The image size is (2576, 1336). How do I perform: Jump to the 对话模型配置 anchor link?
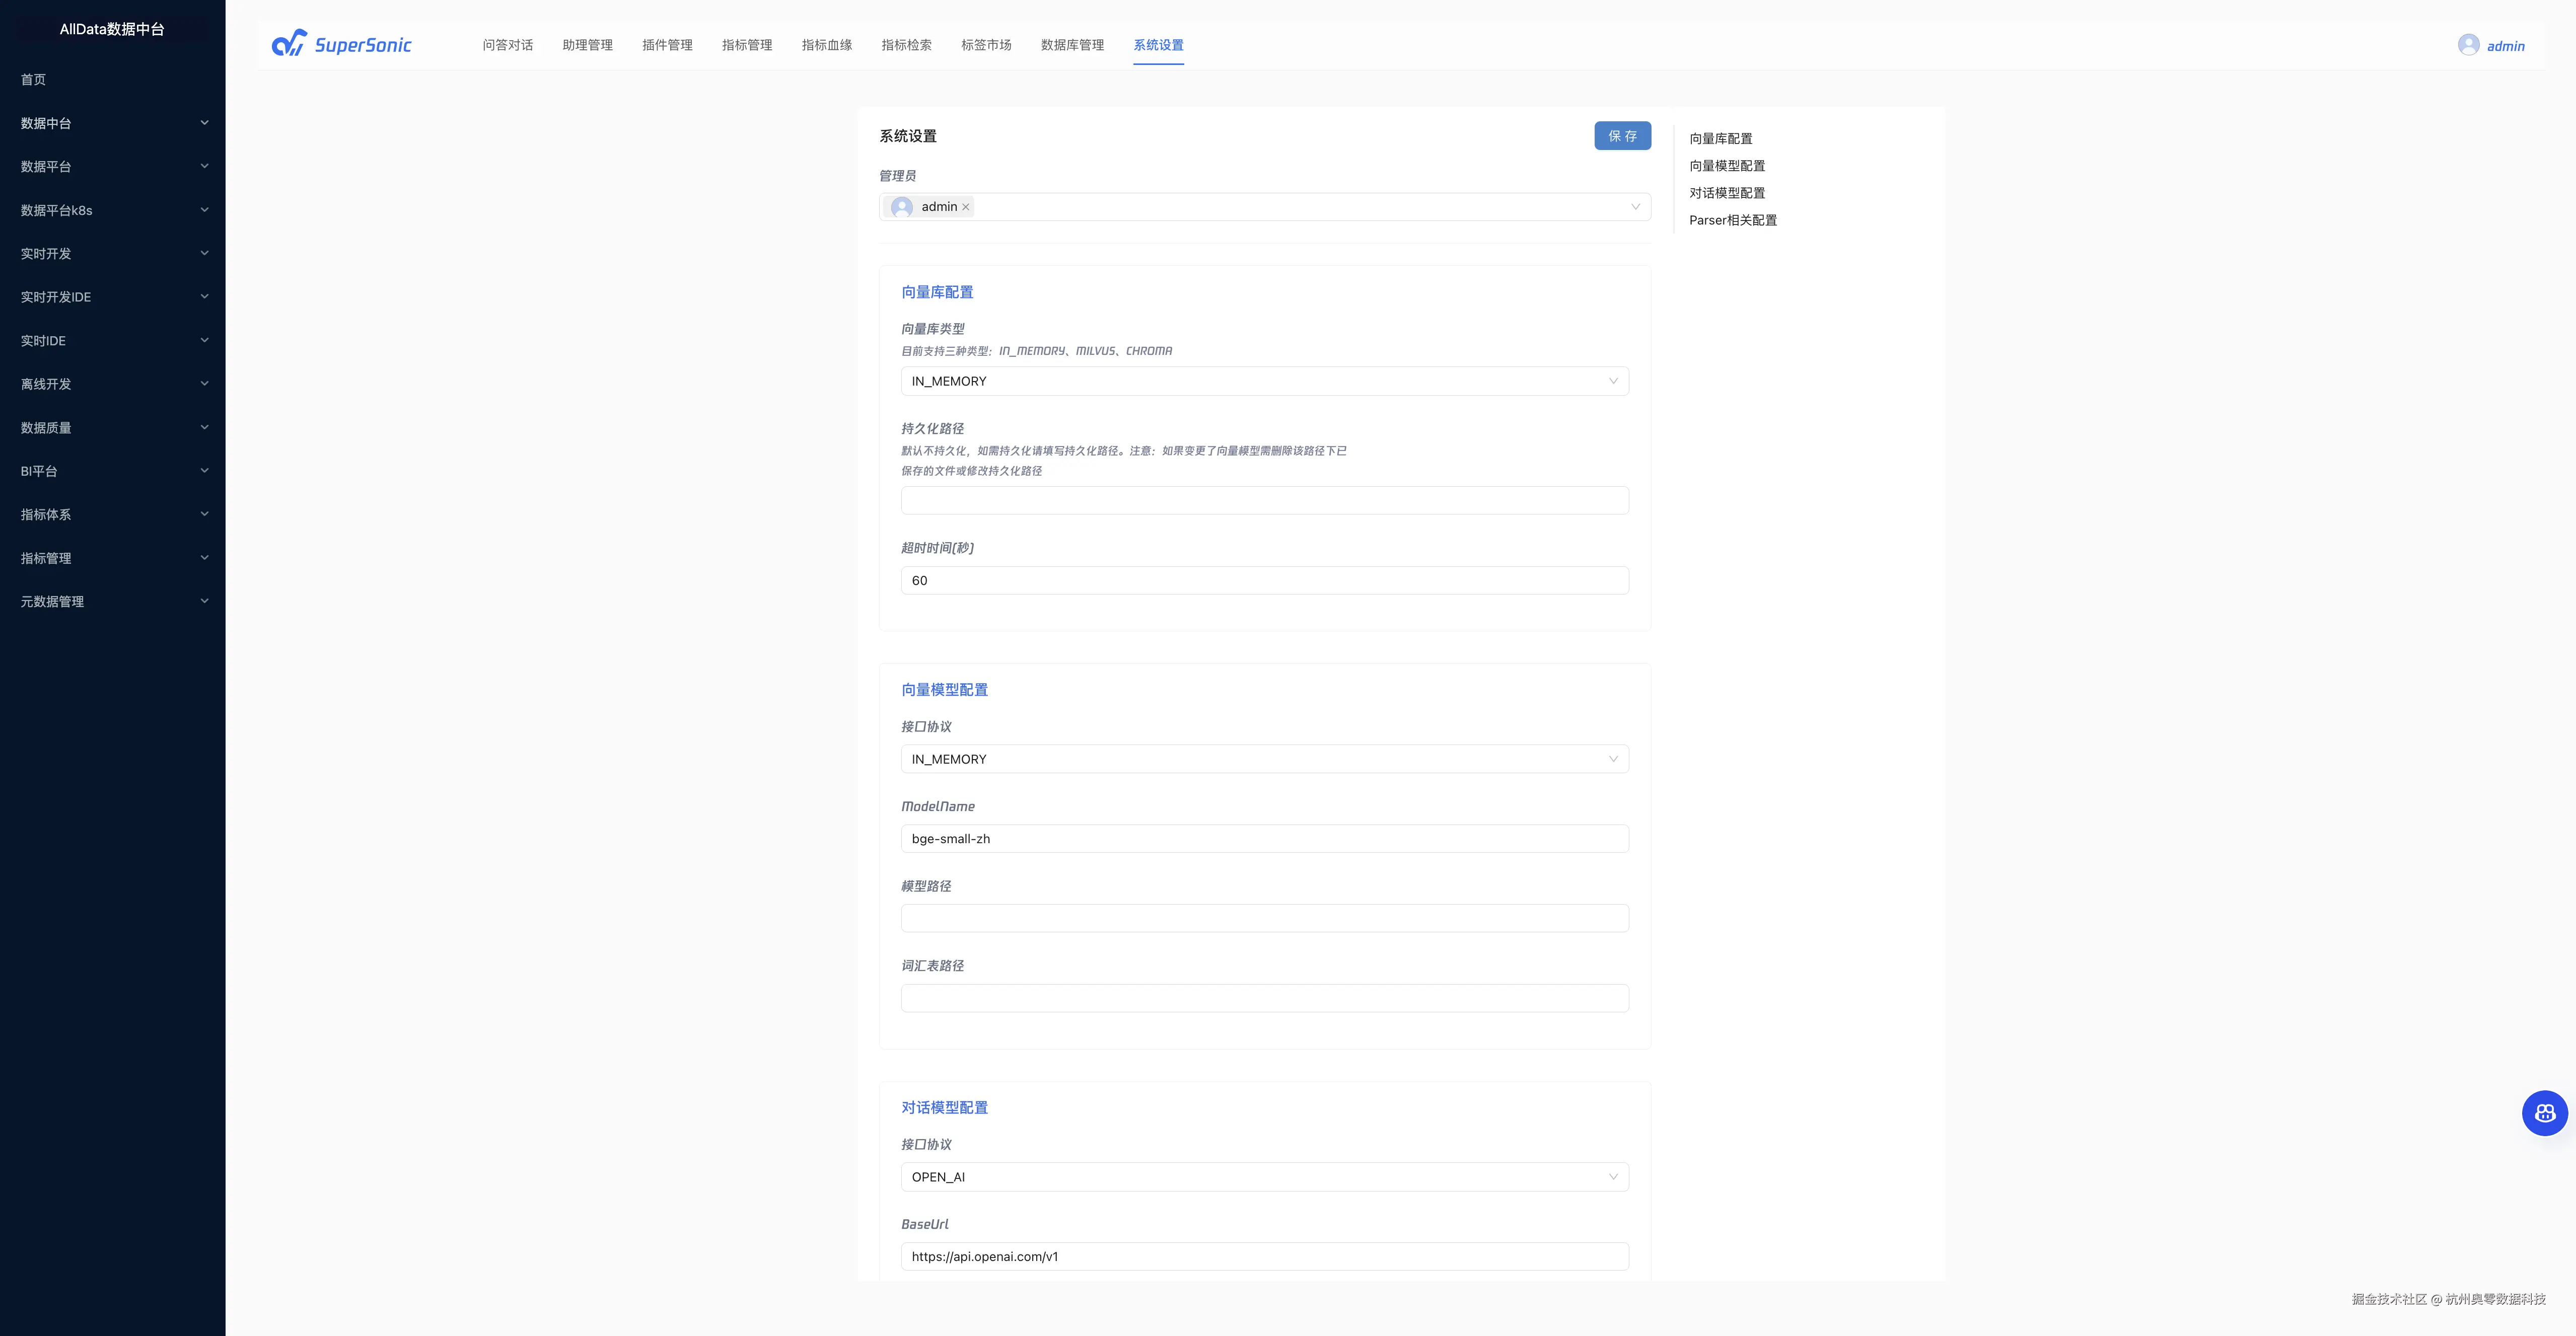point(1726,193)
